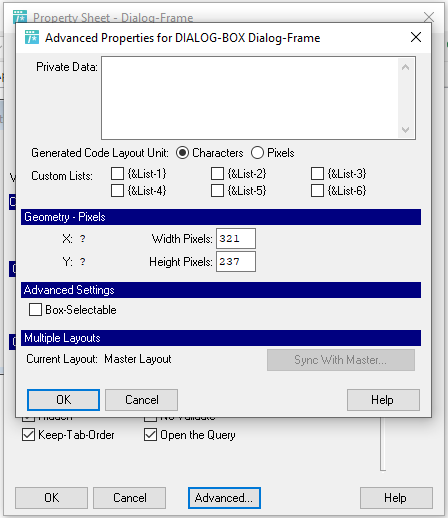Open Help for Advanced Properties
Viewport: 448px width, 518px height.
383,400
